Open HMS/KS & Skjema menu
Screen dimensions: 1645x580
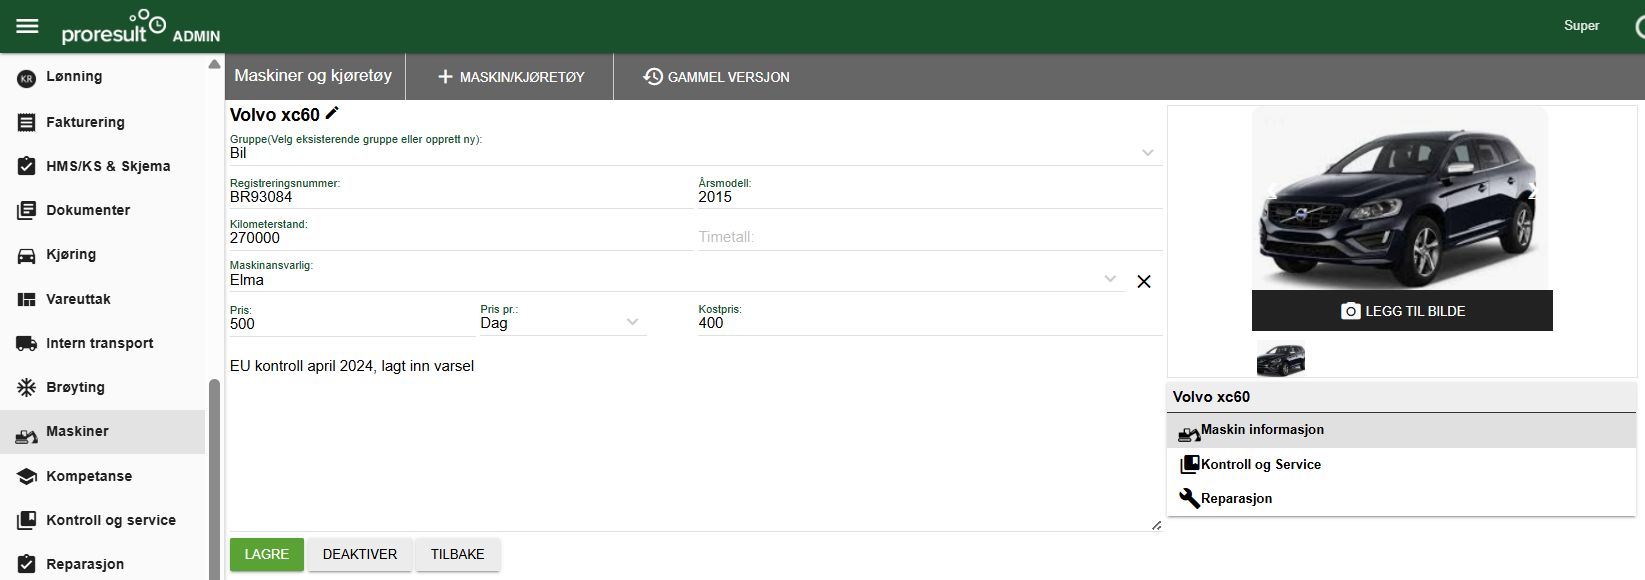tap(108, 166)
